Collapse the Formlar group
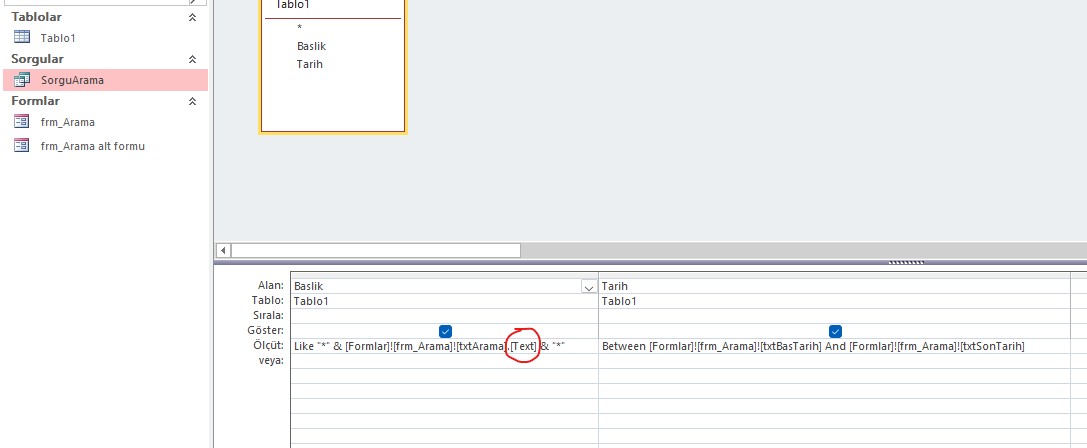This screenshot has width=1087, height=448. (193, 101)
